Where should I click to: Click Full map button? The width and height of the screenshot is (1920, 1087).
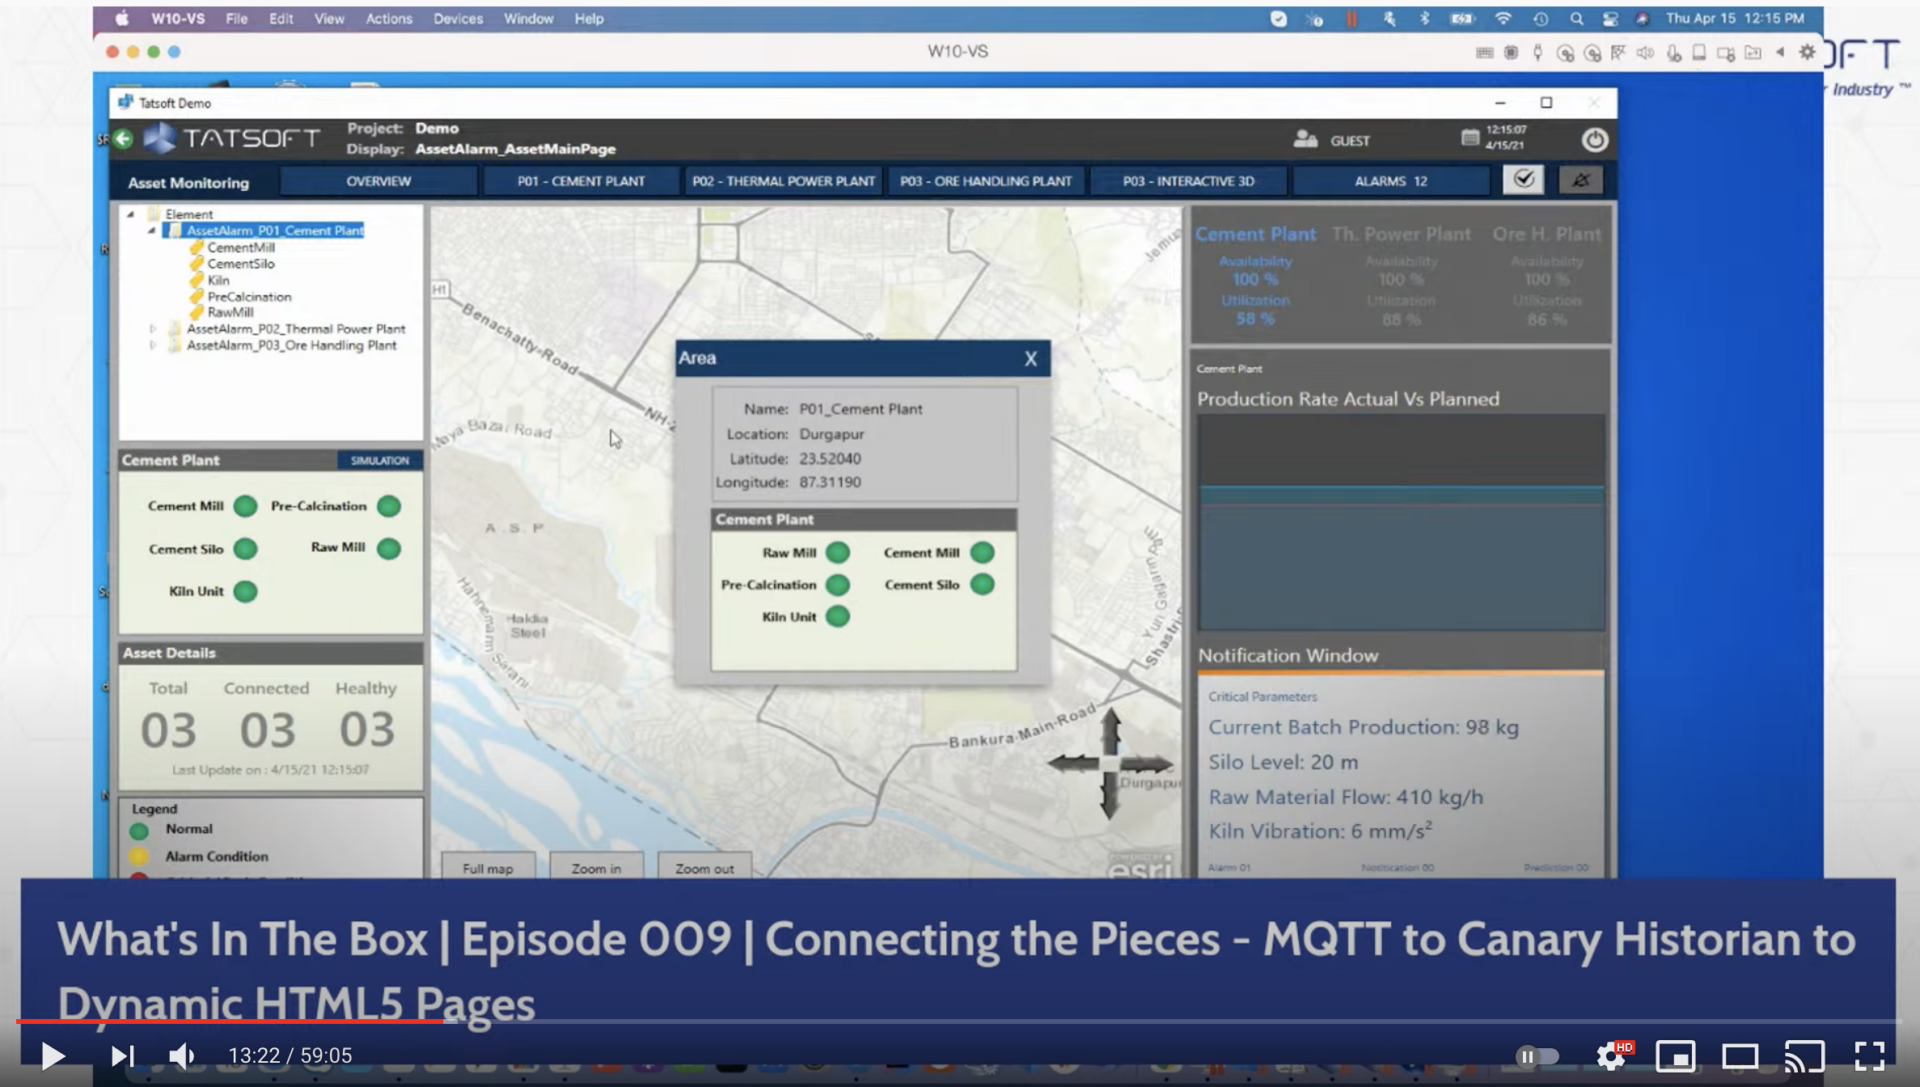(x=488, y=868)
